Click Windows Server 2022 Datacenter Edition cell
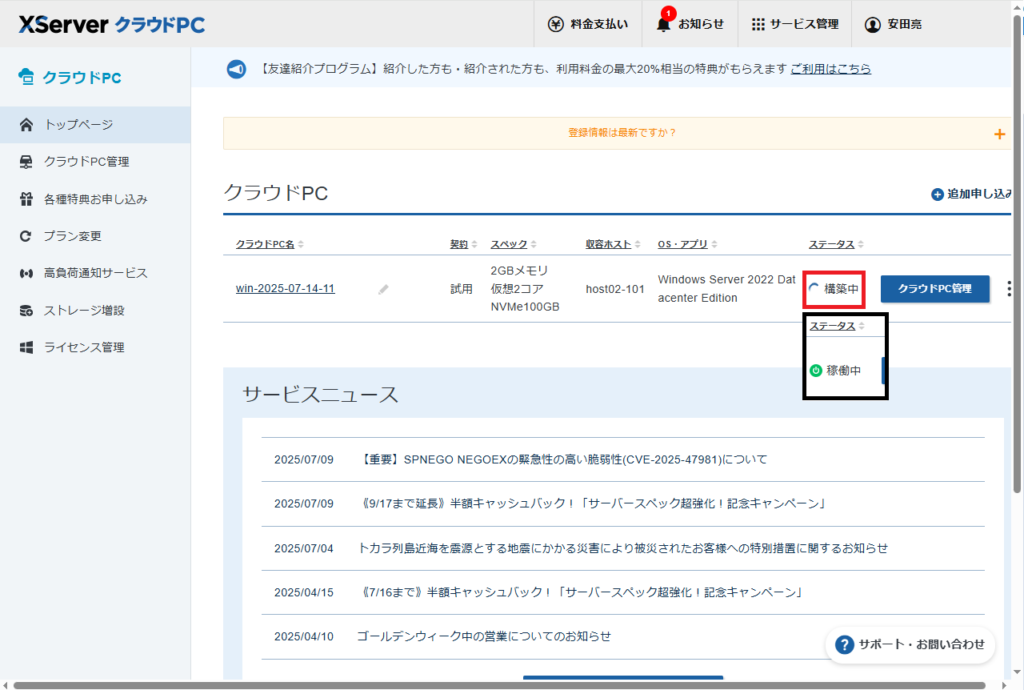This screenshot has height=690, width=1024. 726,289
